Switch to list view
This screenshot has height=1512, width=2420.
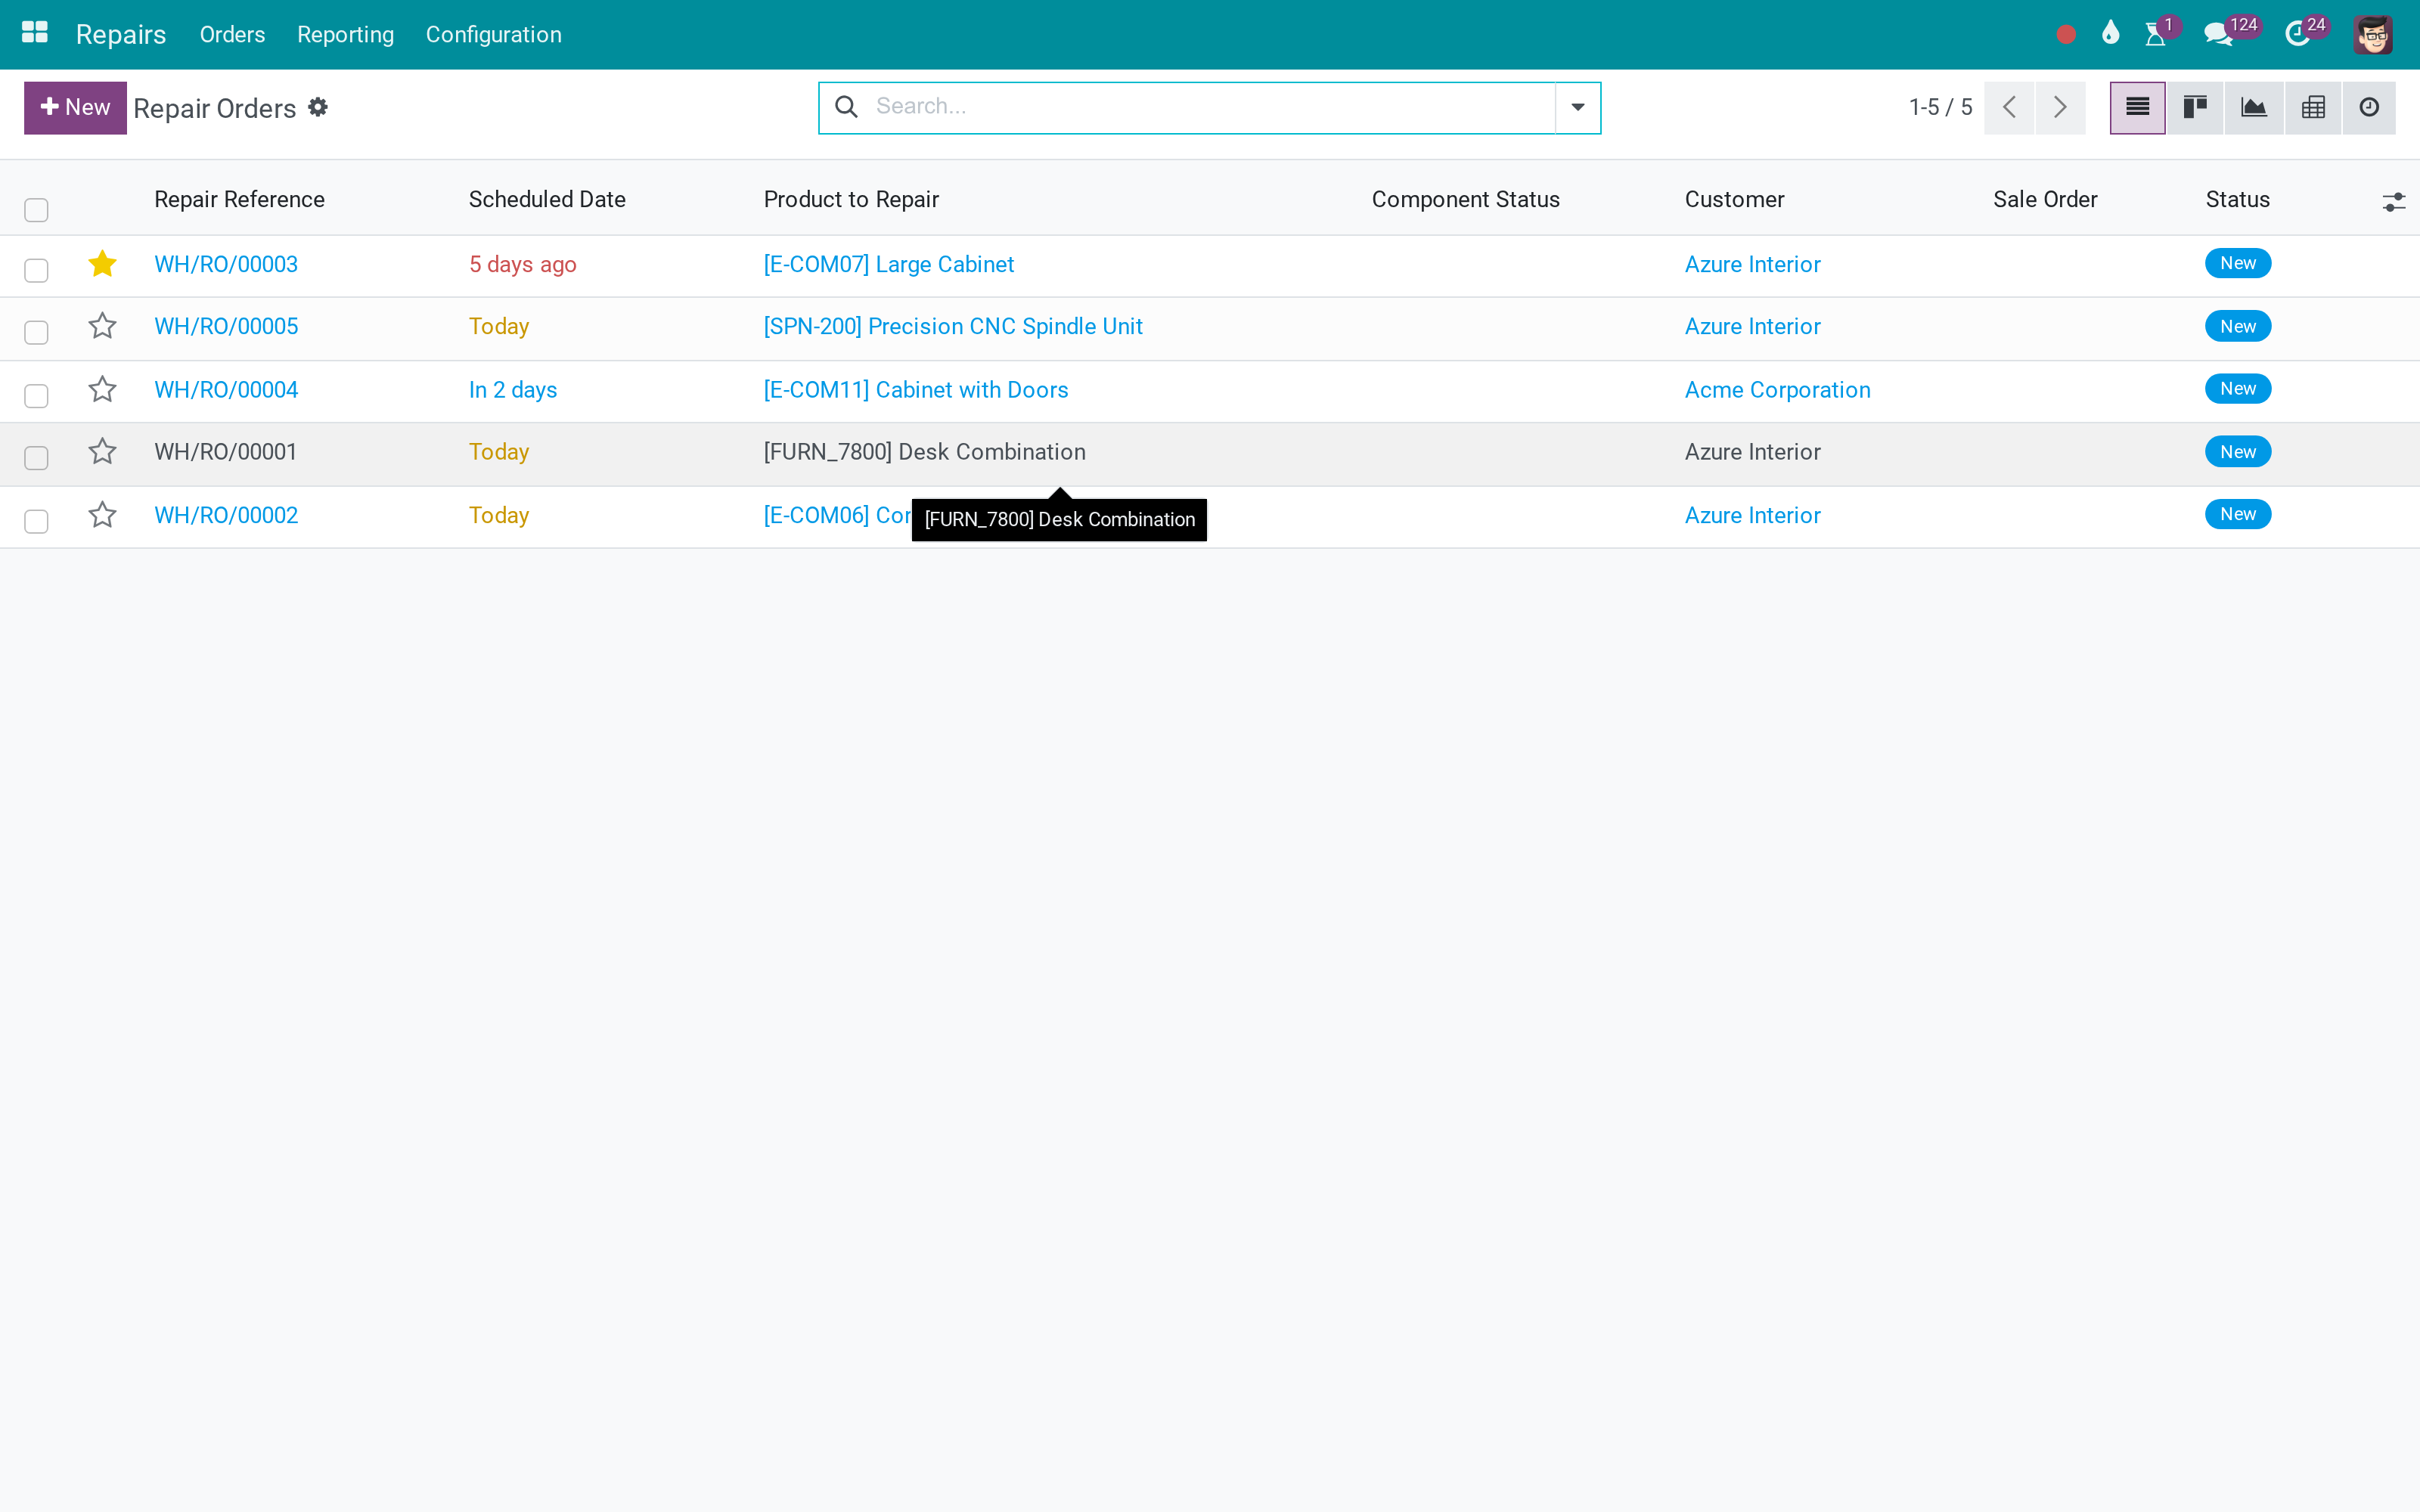(x=2137, y=107)
